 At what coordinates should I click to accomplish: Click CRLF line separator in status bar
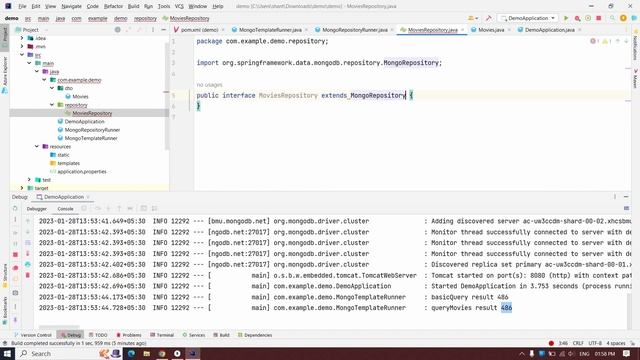[578, 343]
